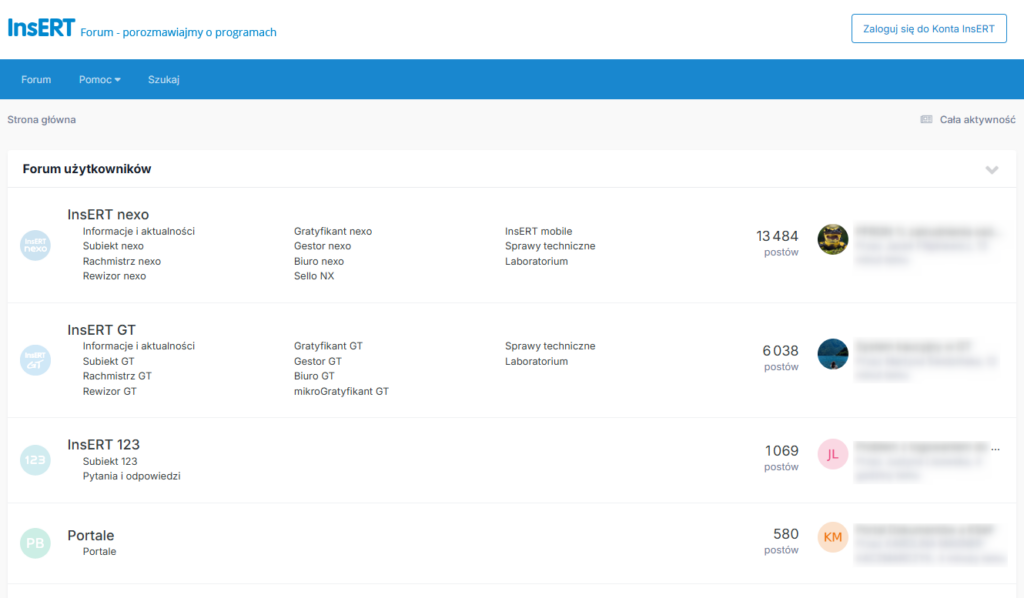Viewport: 1024px width, 598px height.
Task: Open Subiekt GT subforum
Action: point(108,361)
